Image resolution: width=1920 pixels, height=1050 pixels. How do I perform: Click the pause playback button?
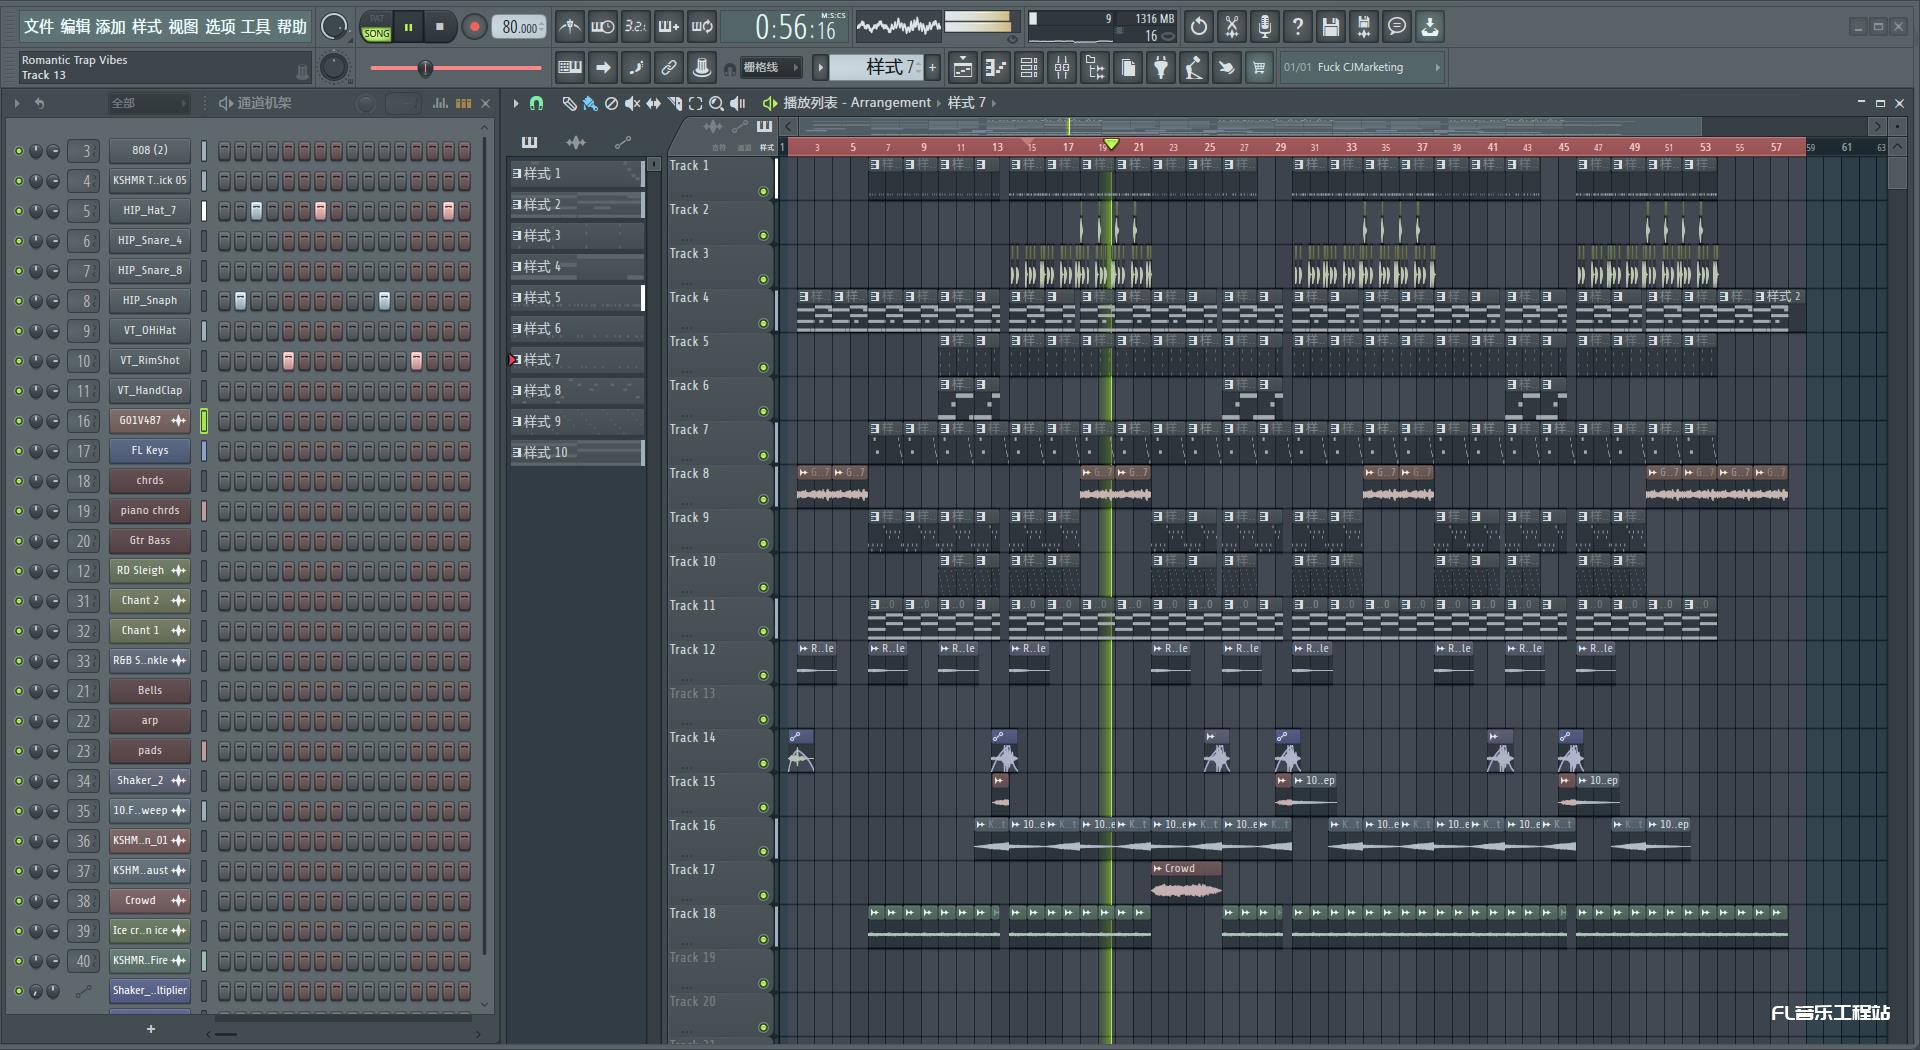click(x=408, y=27)
